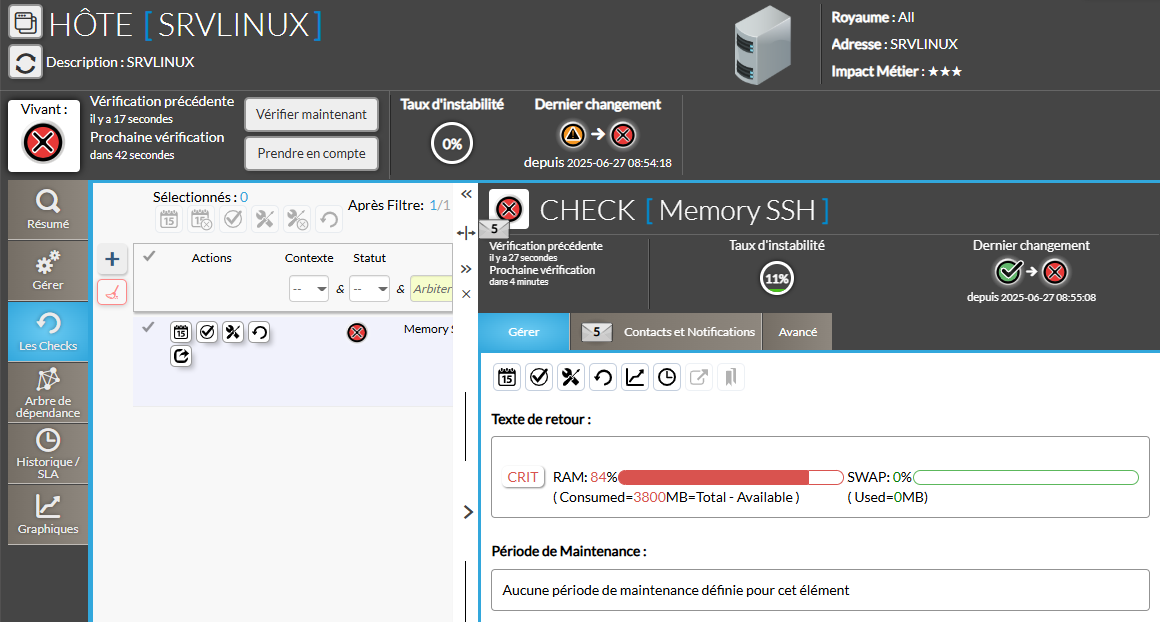Click the clock history icon in the check toolbar

coord(667,377)
